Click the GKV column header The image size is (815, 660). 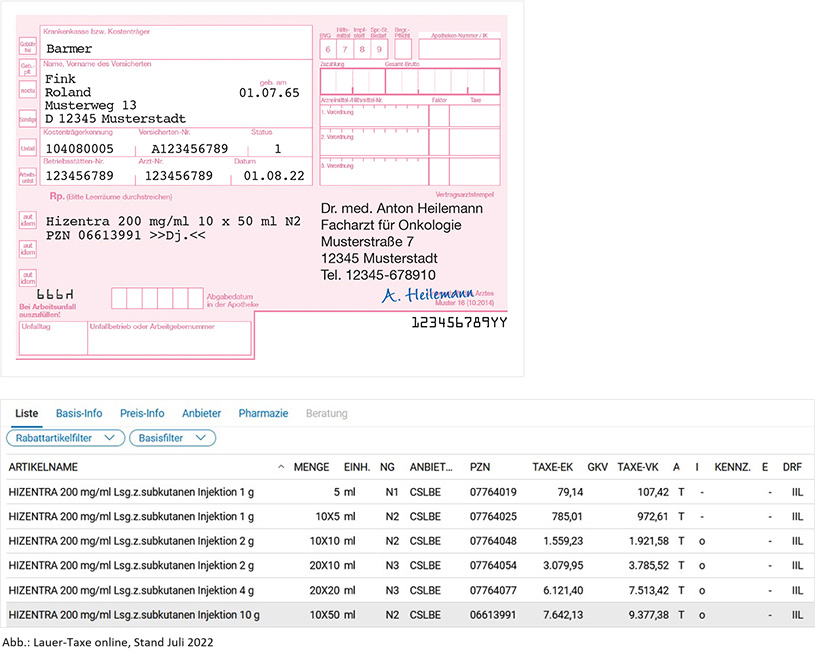coord(597,467)
